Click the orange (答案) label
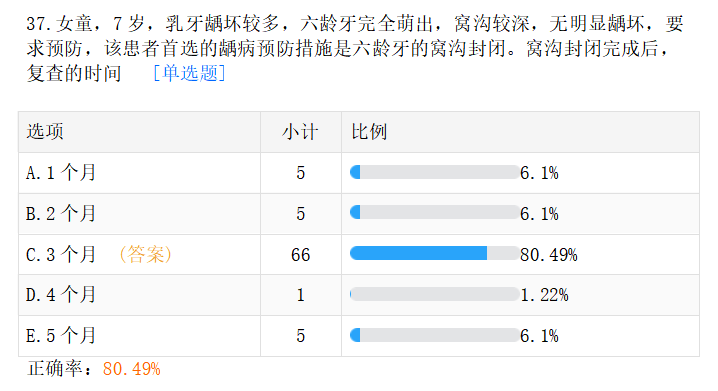Image resolution: width=718 pixels, height=391 pixels. click(145, 254)
